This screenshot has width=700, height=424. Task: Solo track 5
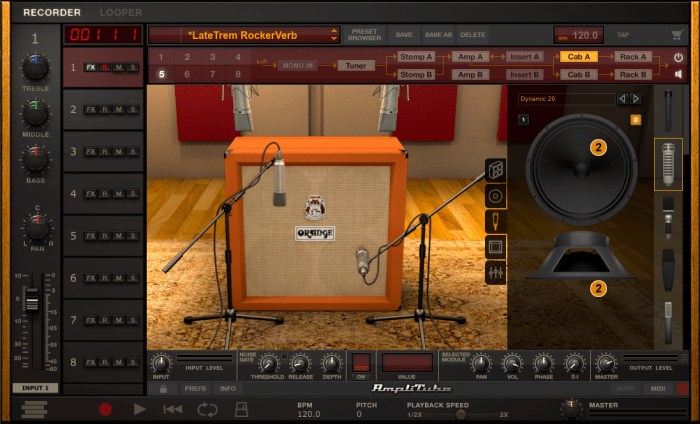pos(133,236)
